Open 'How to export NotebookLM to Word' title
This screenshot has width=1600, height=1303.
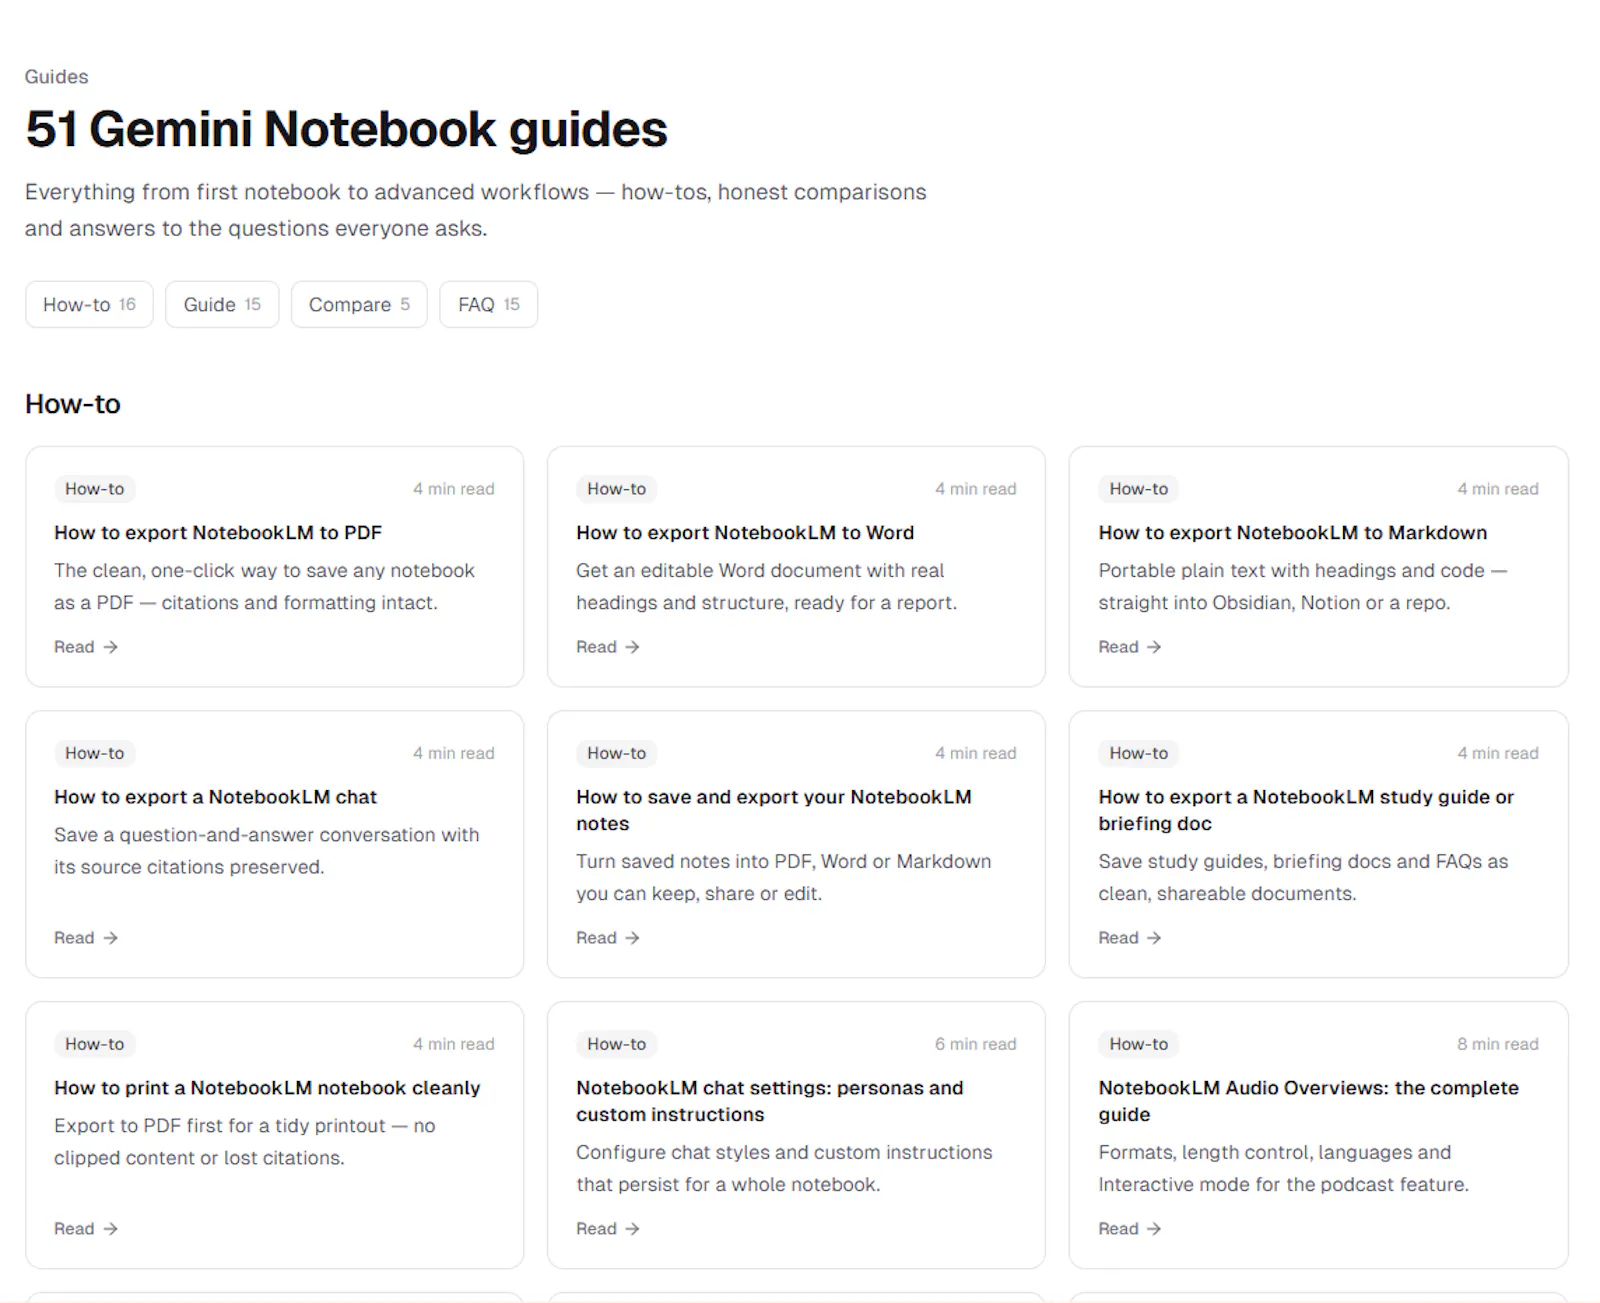745,533
